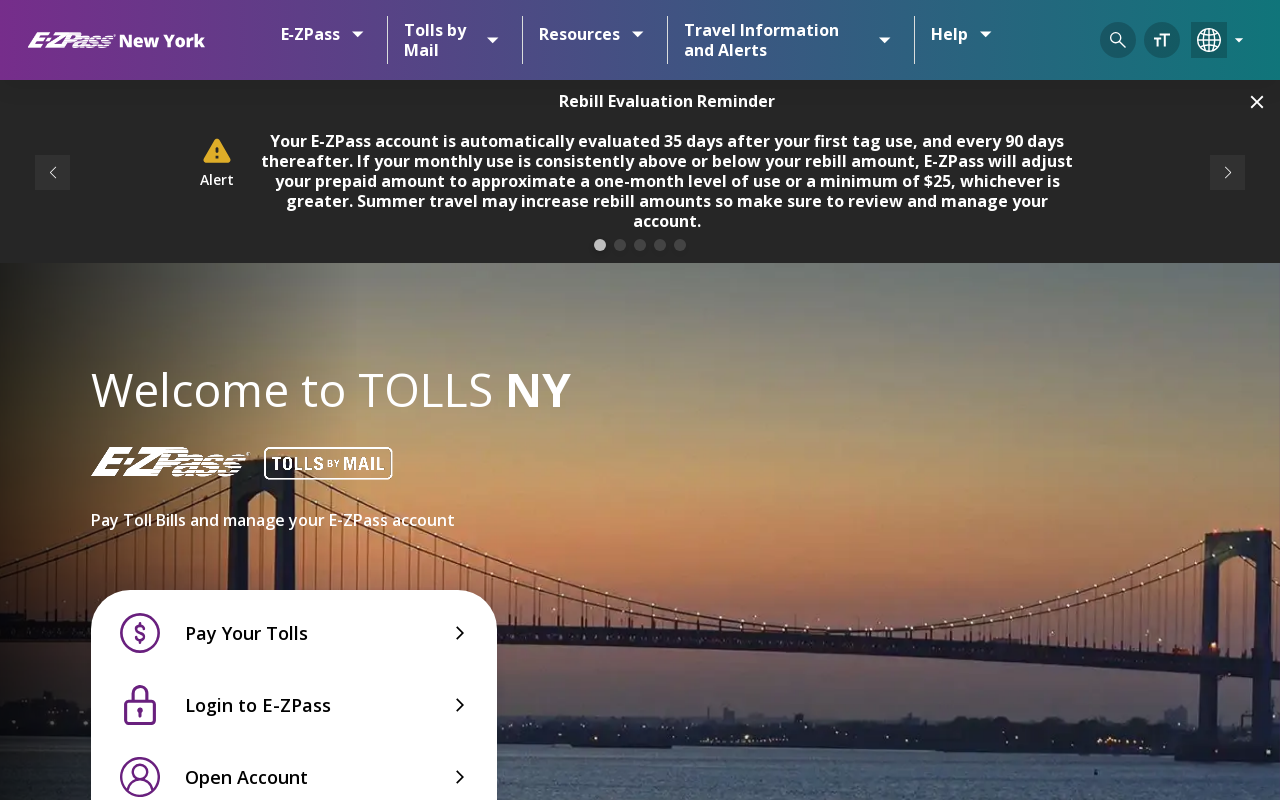Click the Pay Your Tolls chevron
This screenshot has width=1280, height=800.
(460, 633)
